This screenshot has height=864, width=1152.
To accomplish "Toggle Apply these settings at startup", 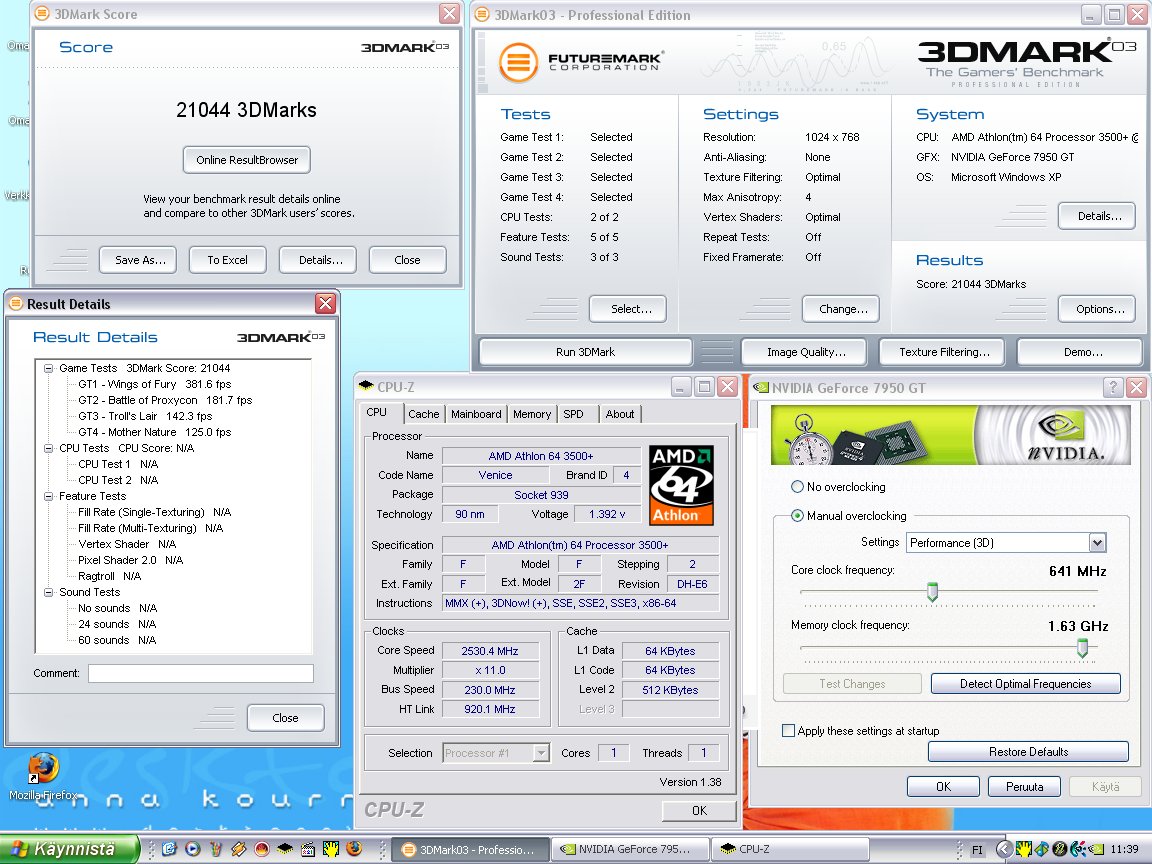I will (x=788, y=730).
